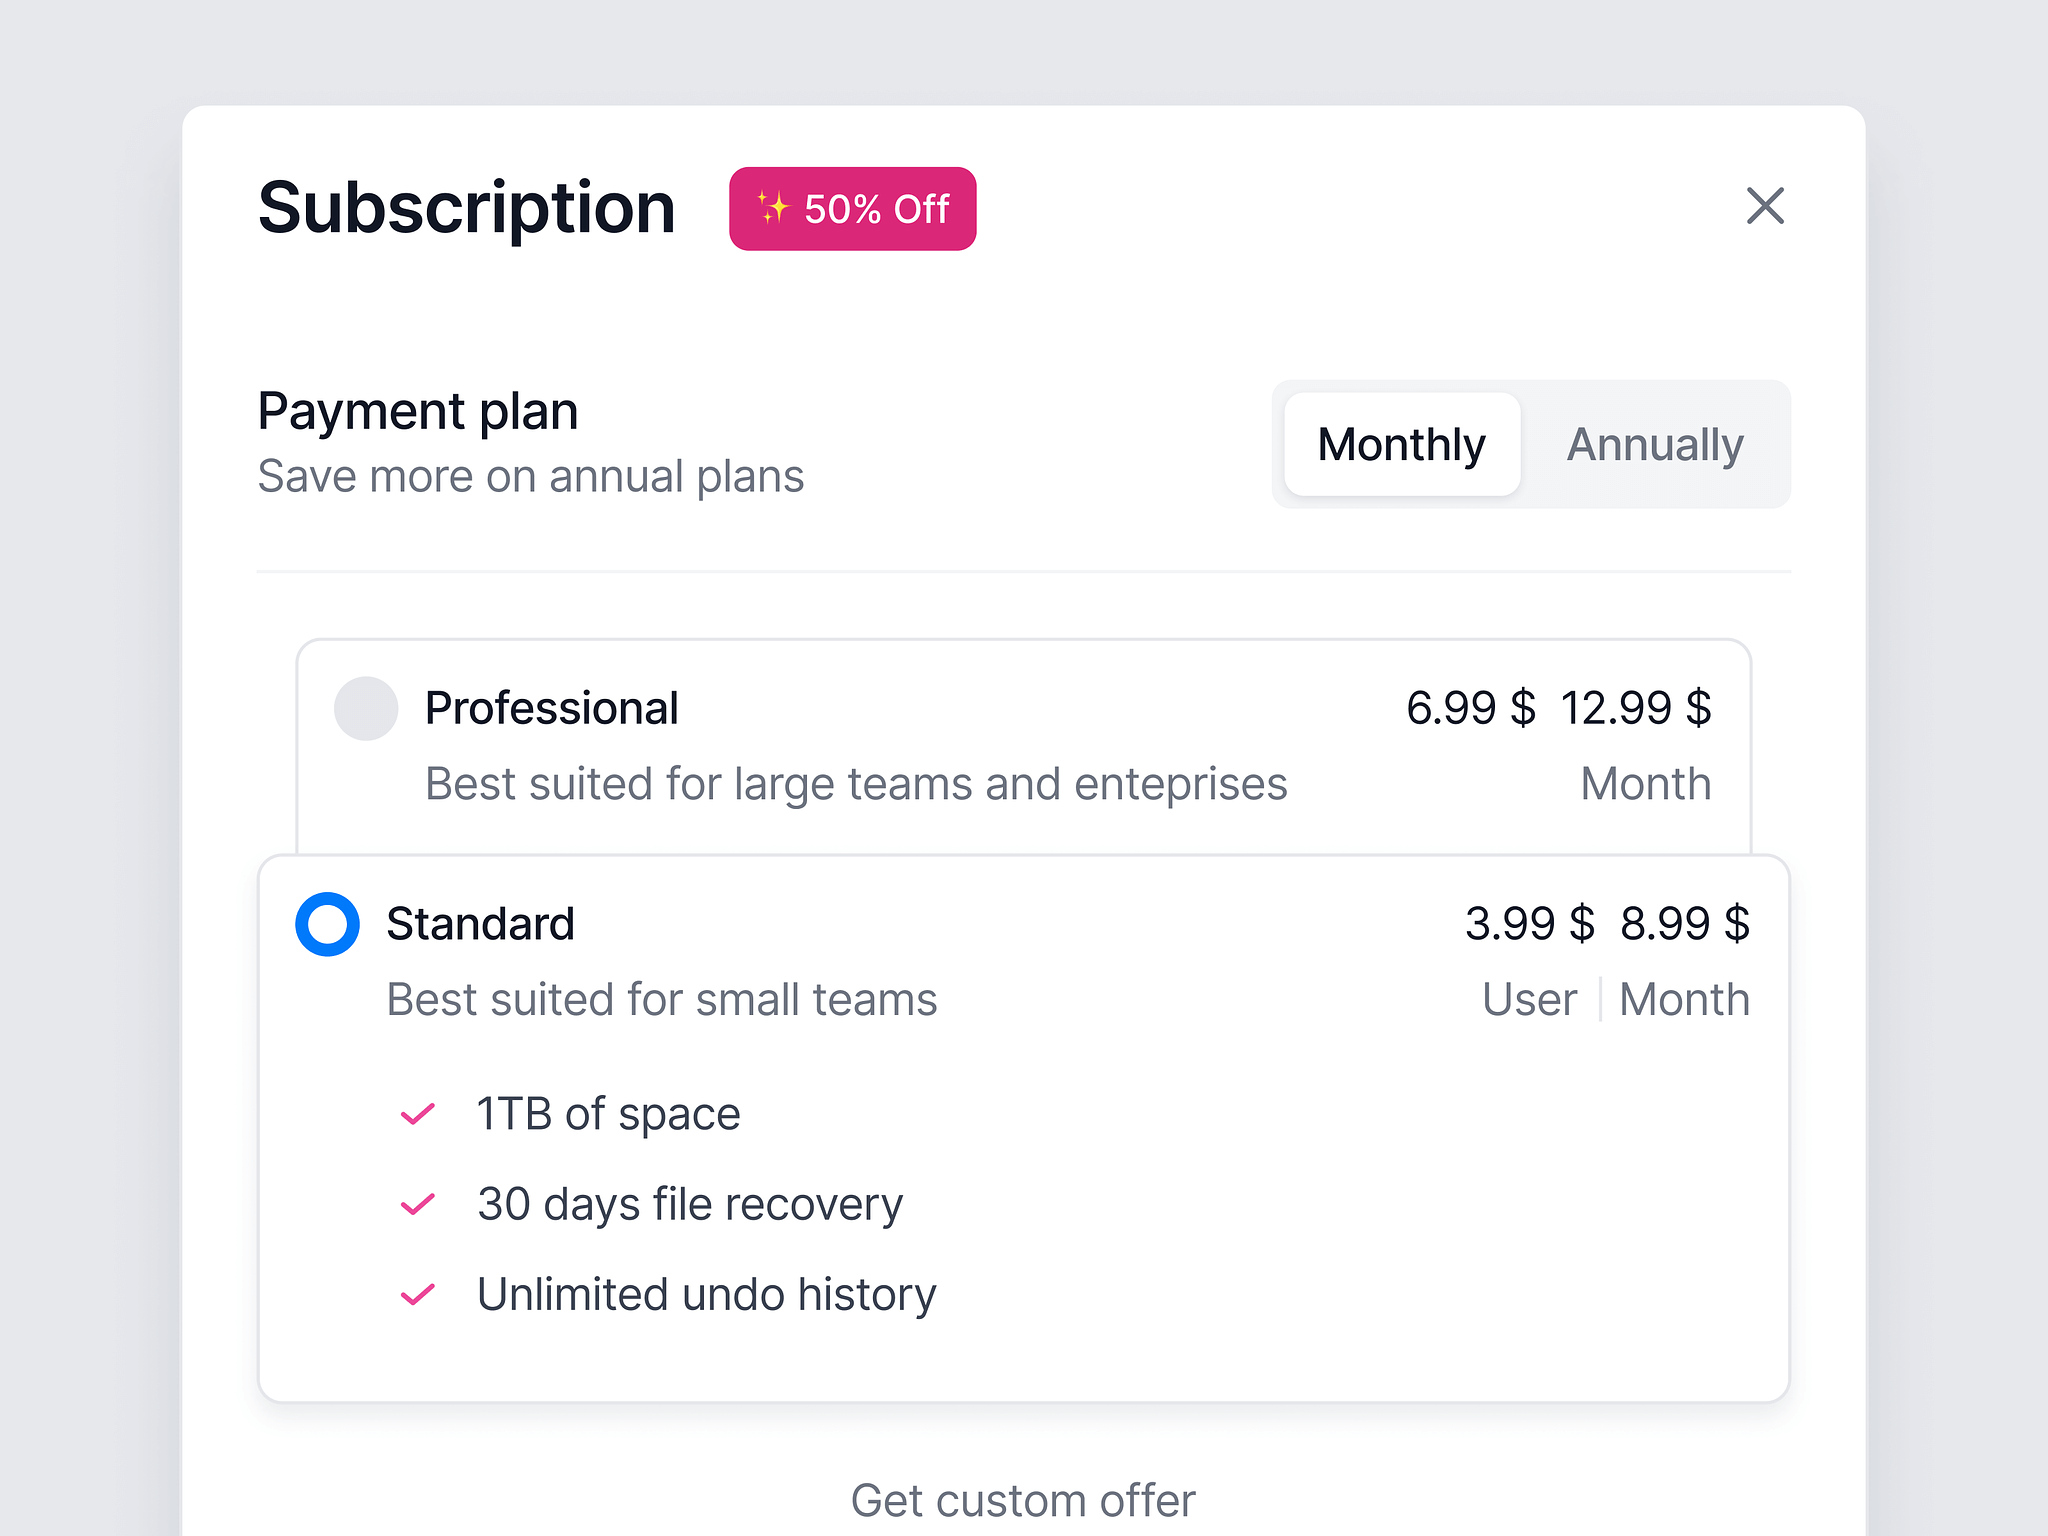Click the 3.99 $ discounted Standard price
The image size is (2048, 1536).
click(1530, 924)
